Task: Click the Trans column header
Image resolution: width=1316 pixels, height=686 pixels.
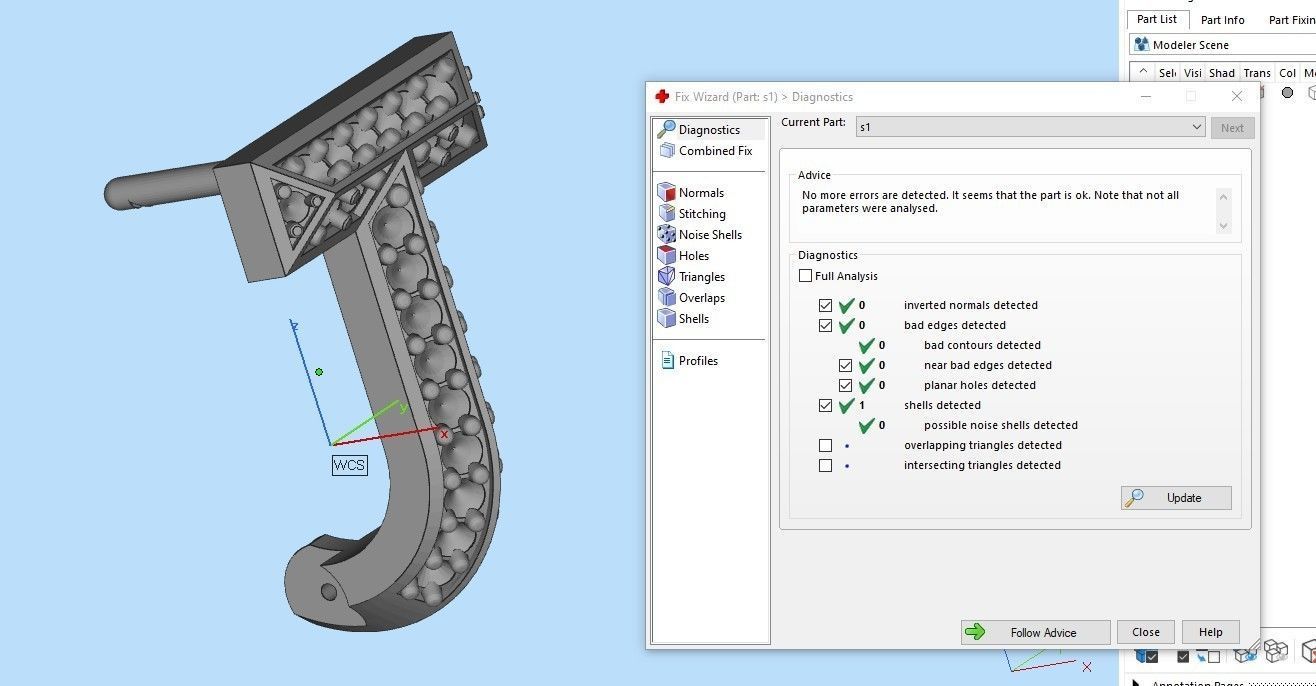Action: (x=1257, y=72)
